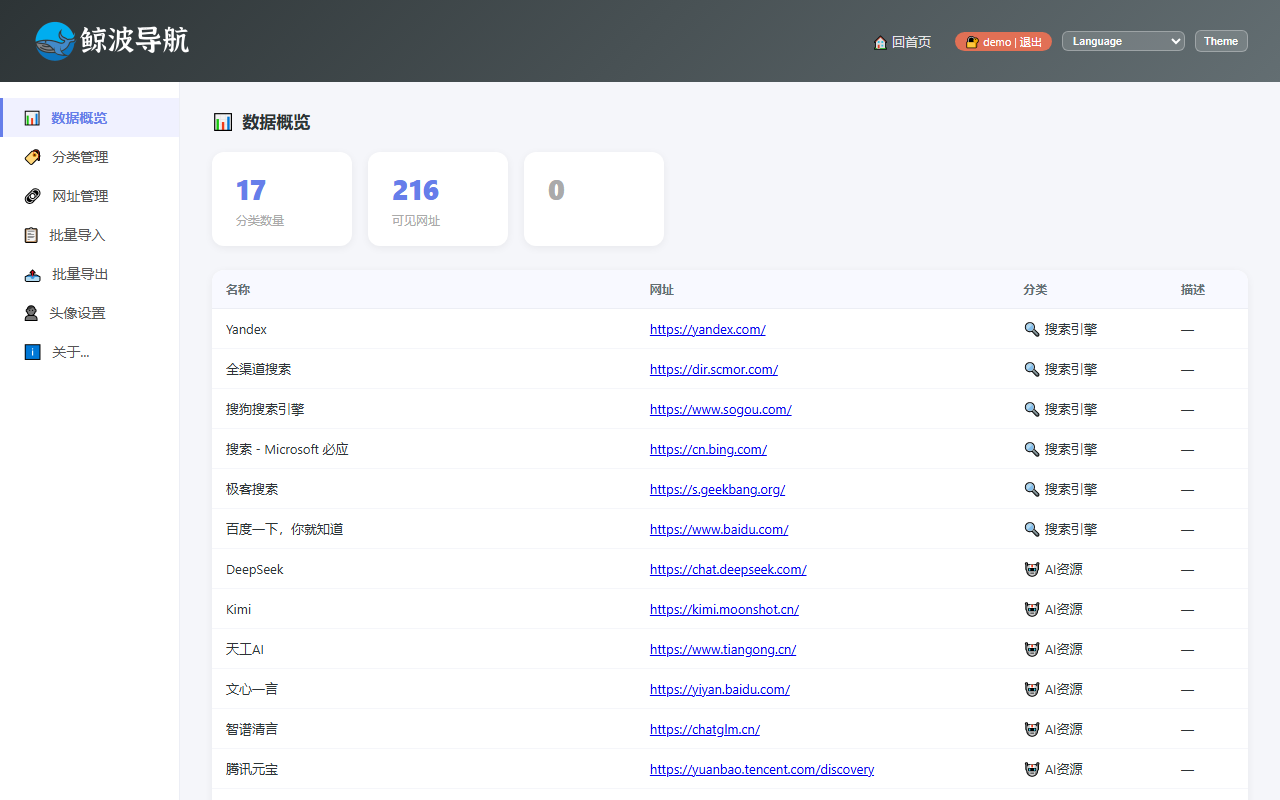The width and height of the screenshot is (1280, 800).
Task: Open 分类管理 in the sidebar
Action: (90, 157)
